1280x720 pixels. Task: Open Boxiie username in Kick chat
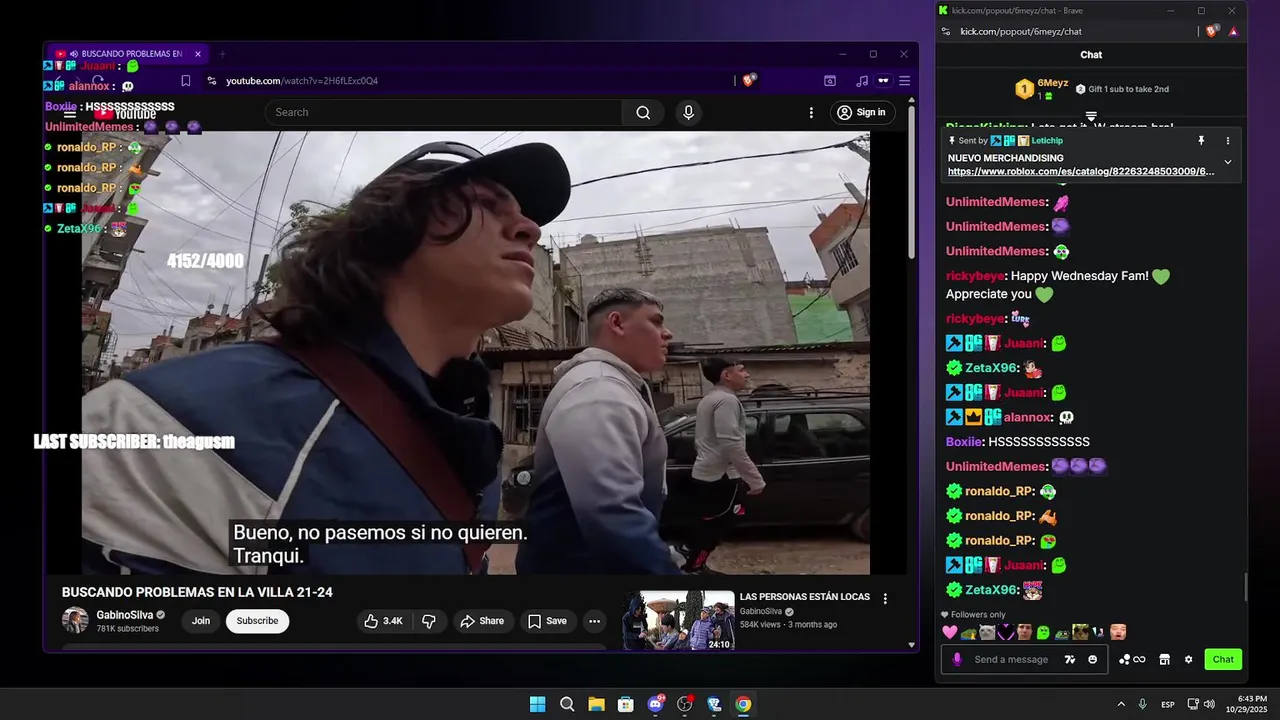point(965,441)
